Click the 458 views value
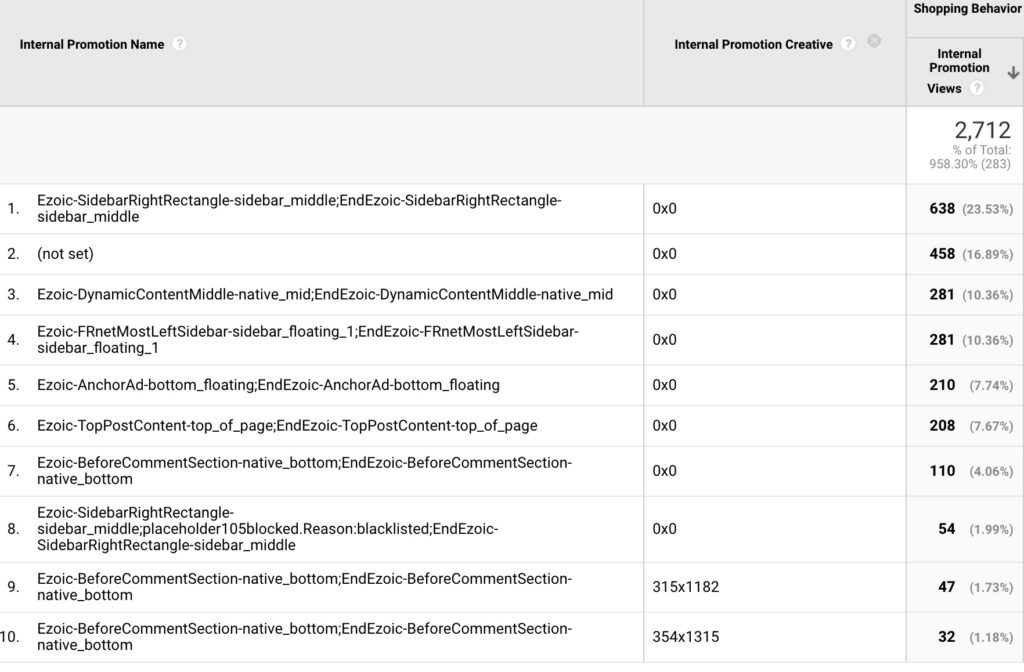Viewport: 1024px width, 672px height. point(942,254)
